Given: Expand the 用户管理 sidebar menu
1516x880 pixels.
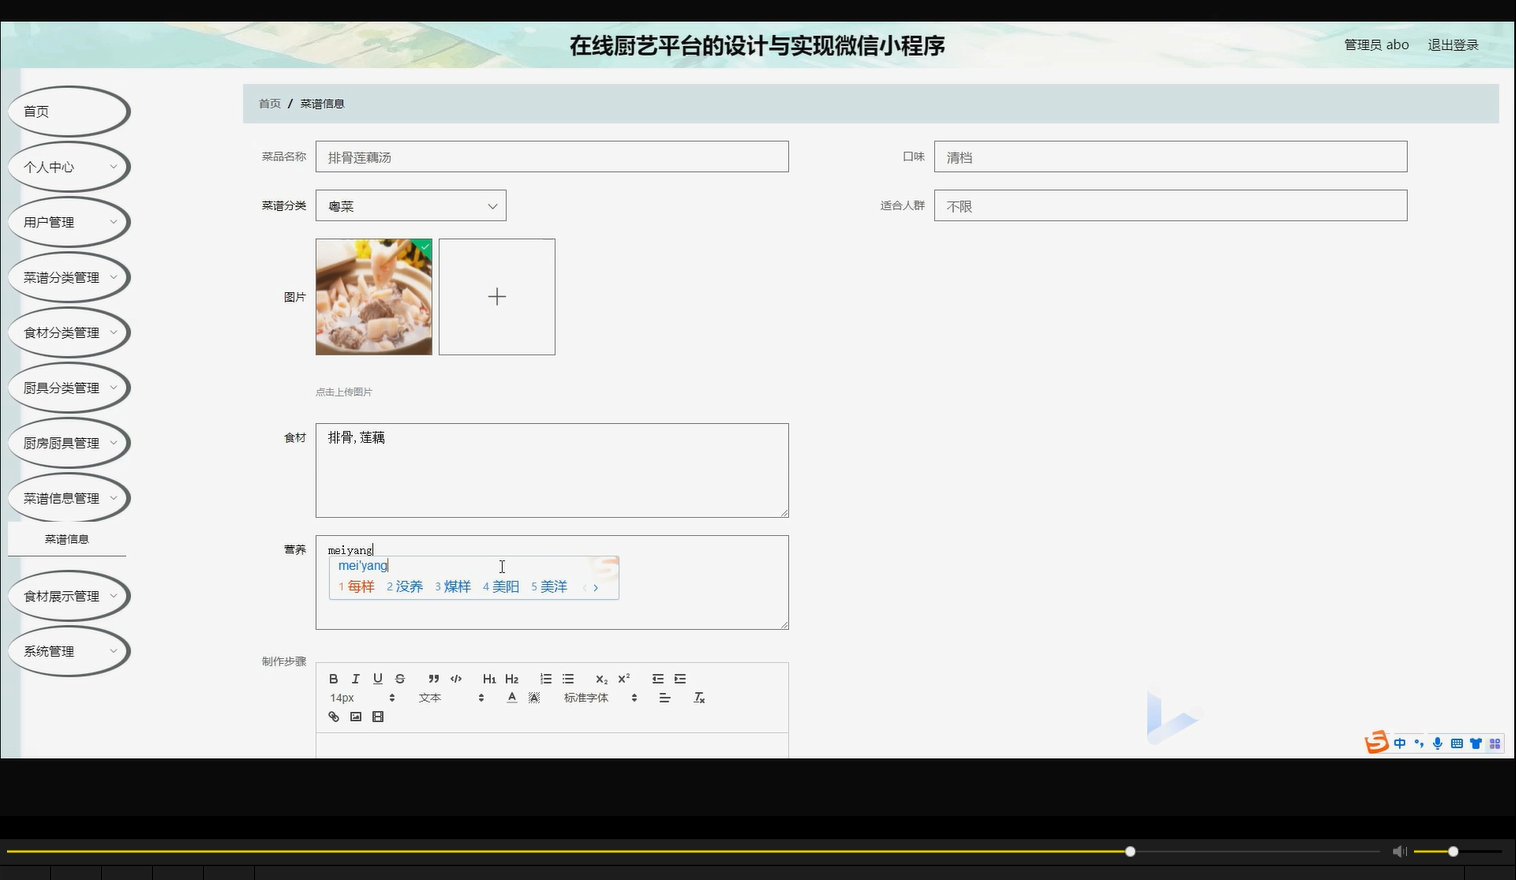Looking at the screenshot, I should click(69, 222).
